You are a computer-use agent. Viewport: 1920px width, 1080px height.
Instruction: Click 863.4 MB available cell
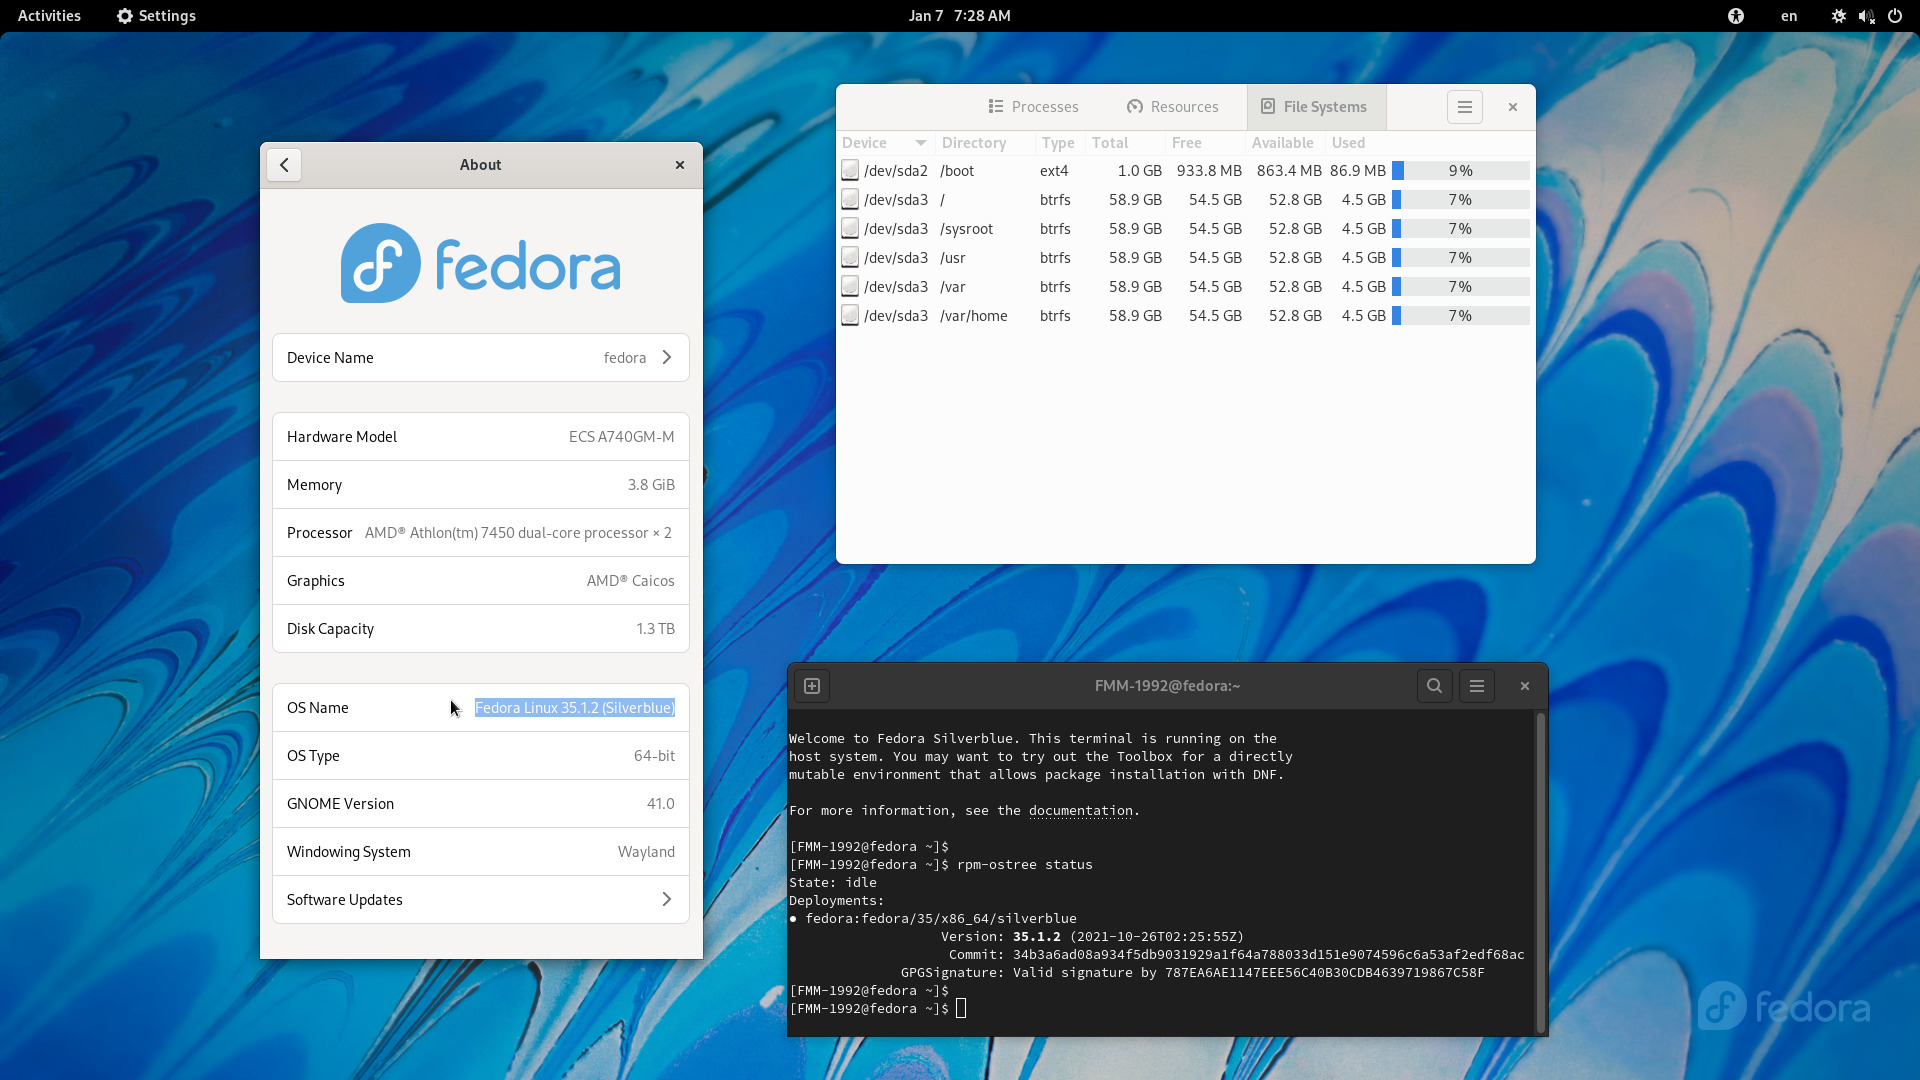click(1289, 171)
